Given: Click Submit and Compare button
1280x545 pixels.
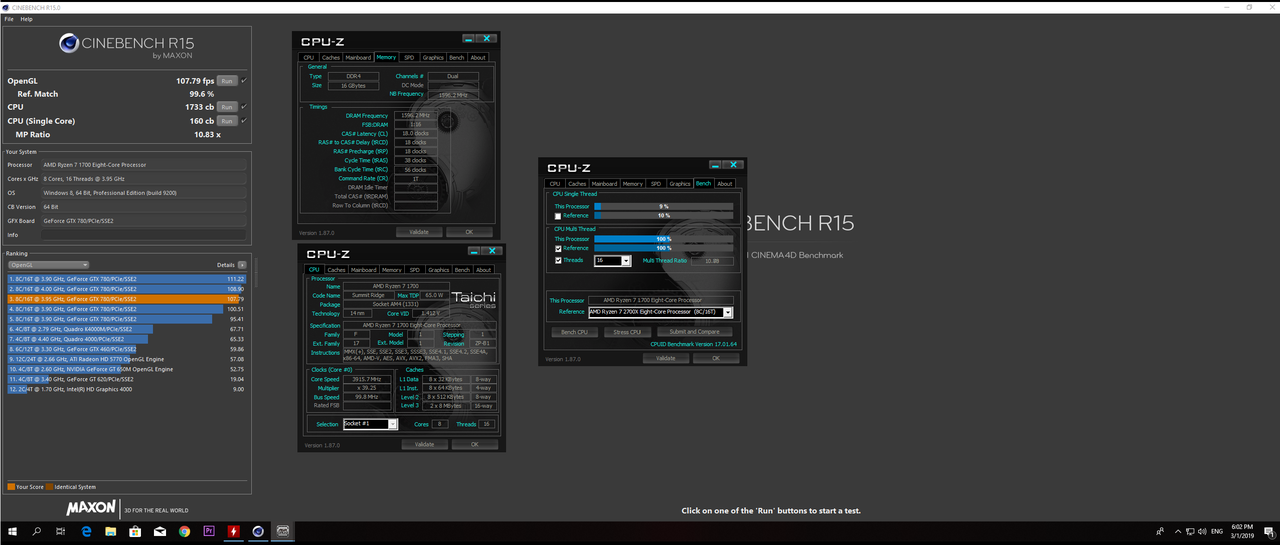Looking at the screenshot, I should (x=695, y=332).
